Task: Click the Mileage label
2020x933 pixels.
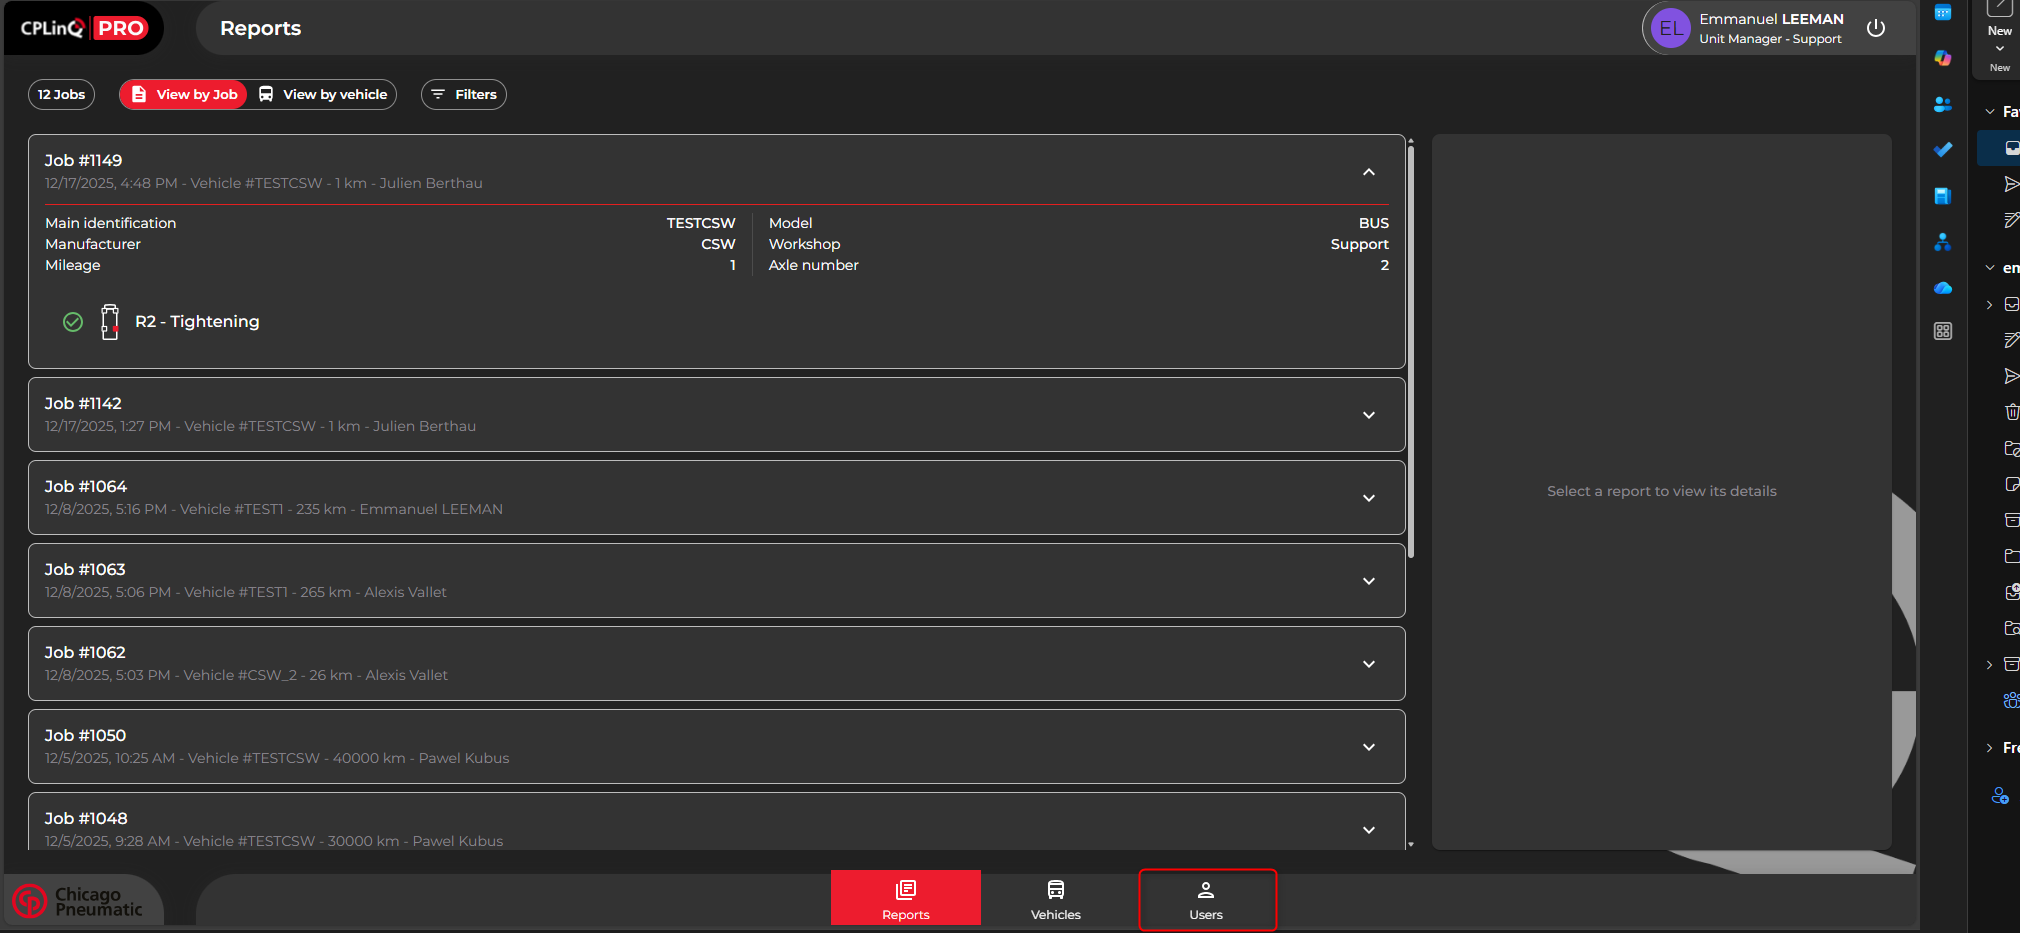Action: click(x=73, y=265)
